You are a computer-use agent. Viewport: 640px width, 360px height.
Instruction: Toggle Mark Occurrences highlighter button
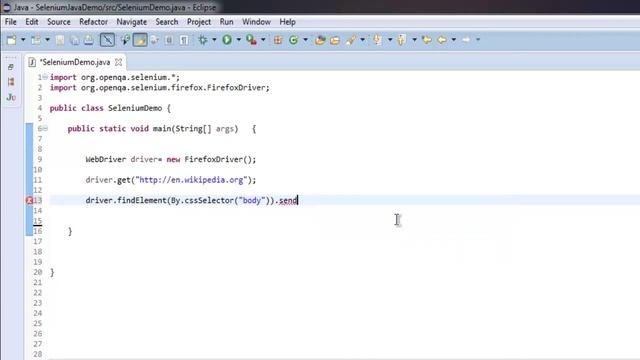point(140,40)
